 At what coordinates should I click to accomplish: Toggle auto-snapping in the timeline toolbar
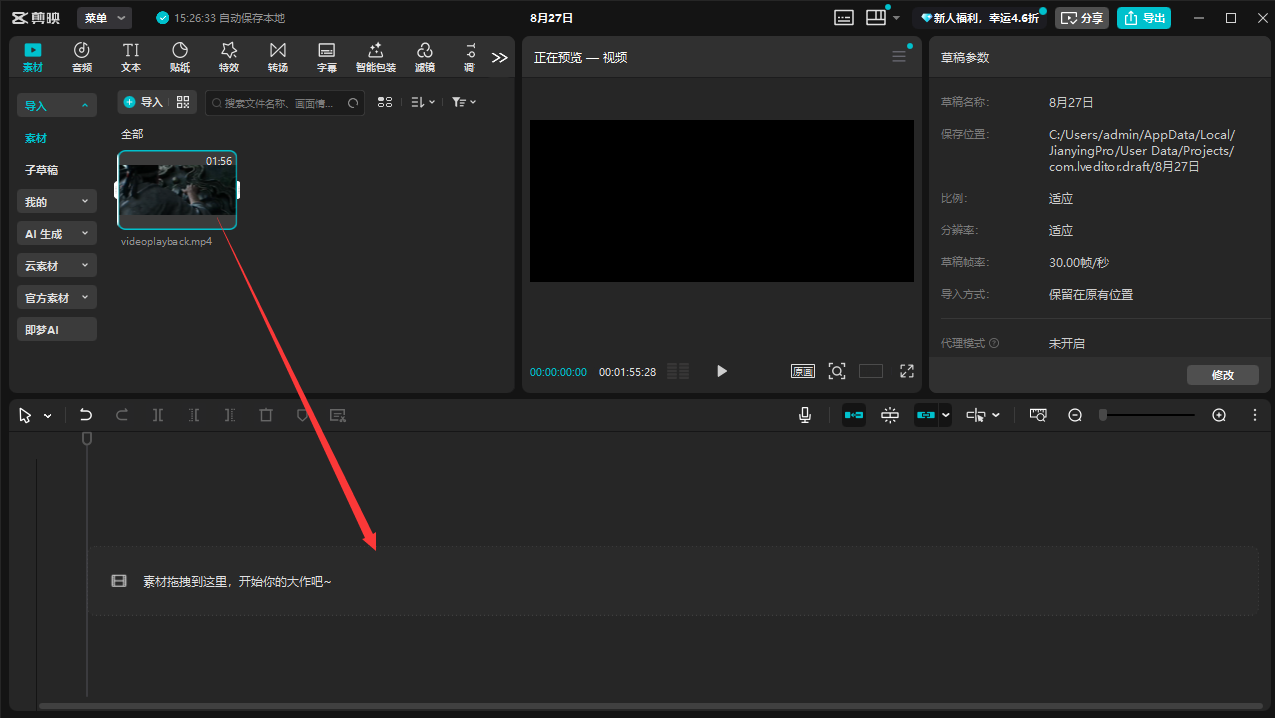click(x=890, y=415)
